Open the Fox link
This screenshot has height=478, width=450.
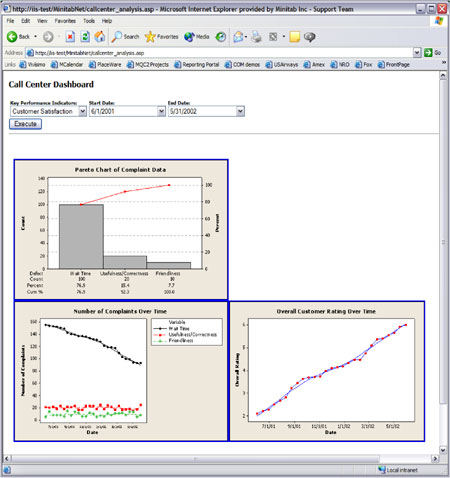point(364,65)
